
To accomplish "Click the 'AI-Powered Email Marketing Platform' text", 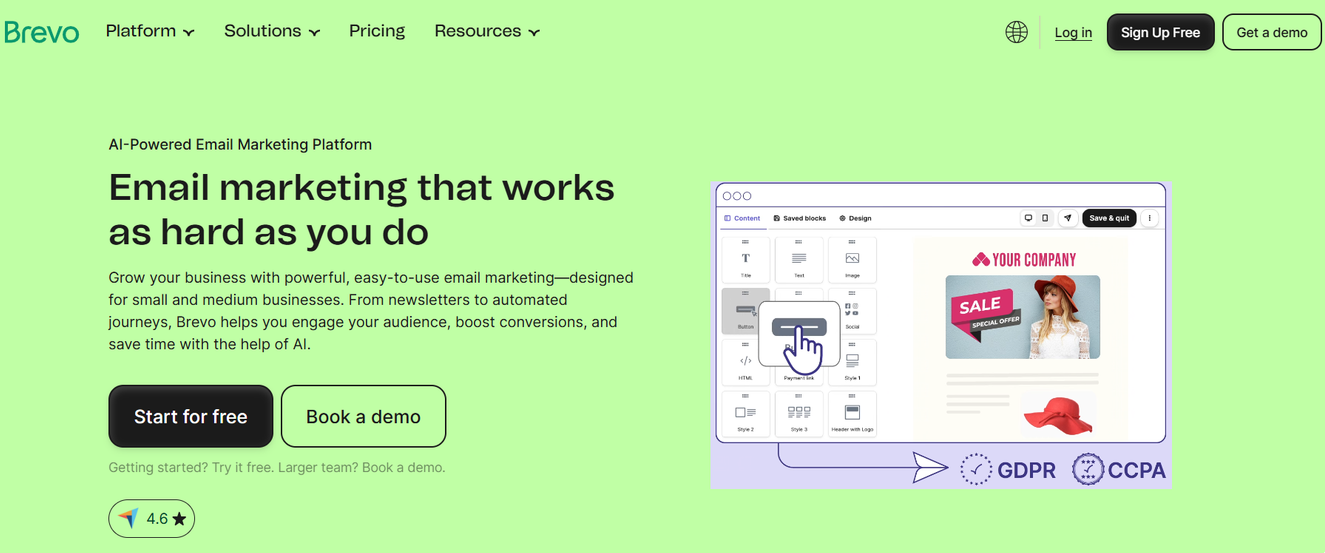I will (240, 144).
